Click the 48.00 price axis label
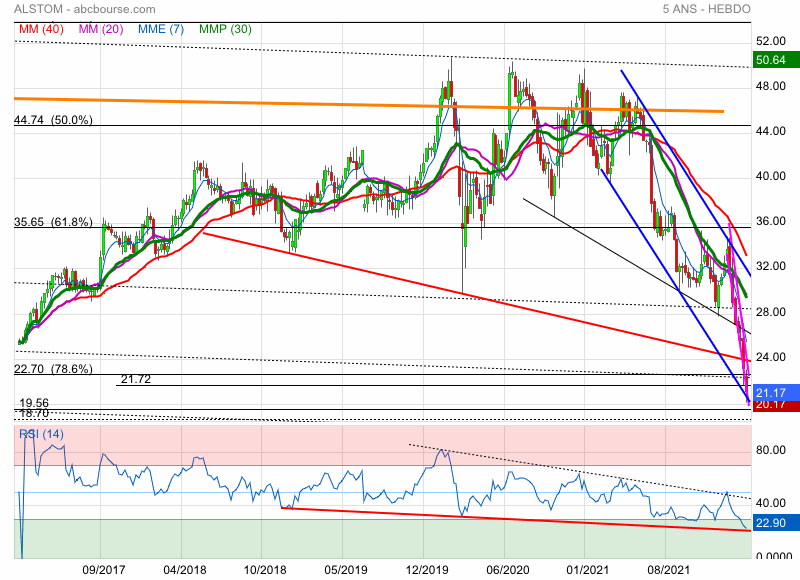 pyautogui.click(x=770, y=86)
